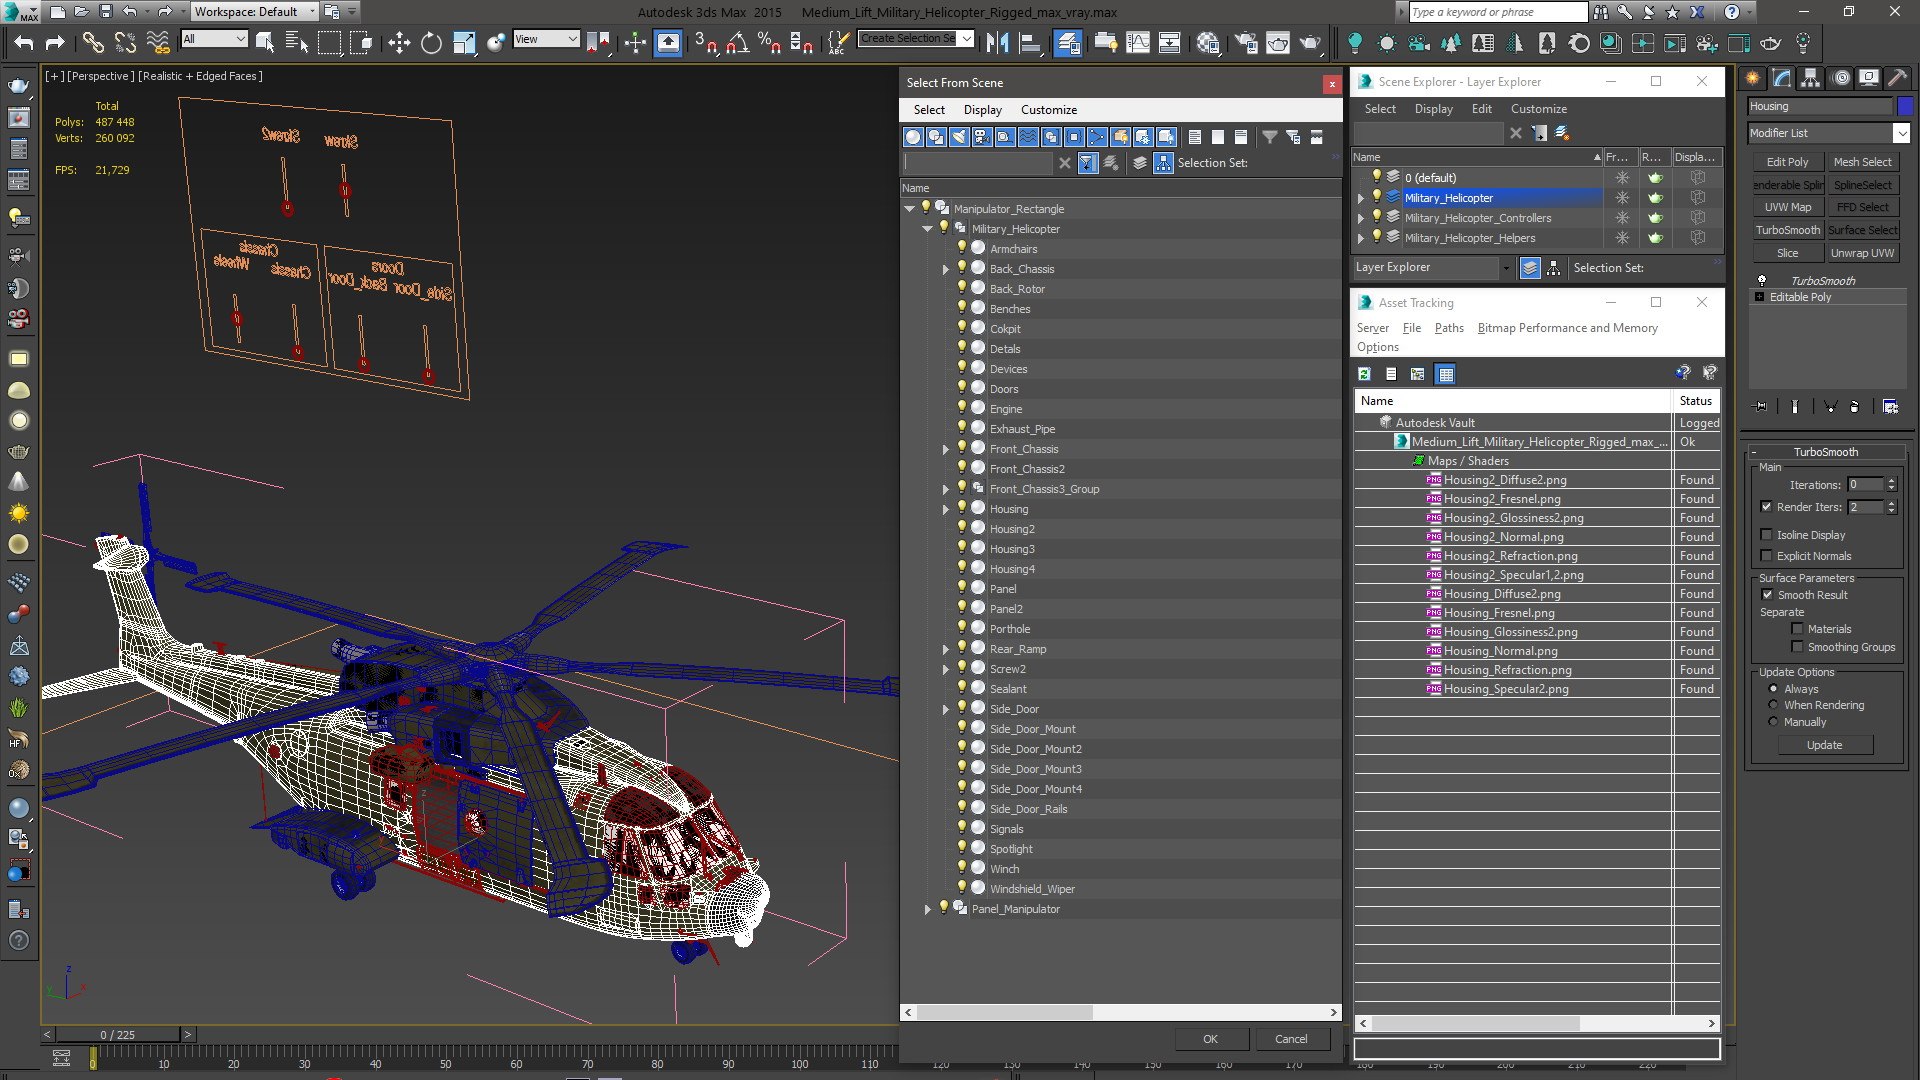The width and height of the screenshot is (1920, 1080).
Task: Toggle the Percent Snap tool
Action: pyautogui.click(x=769, y=42)
